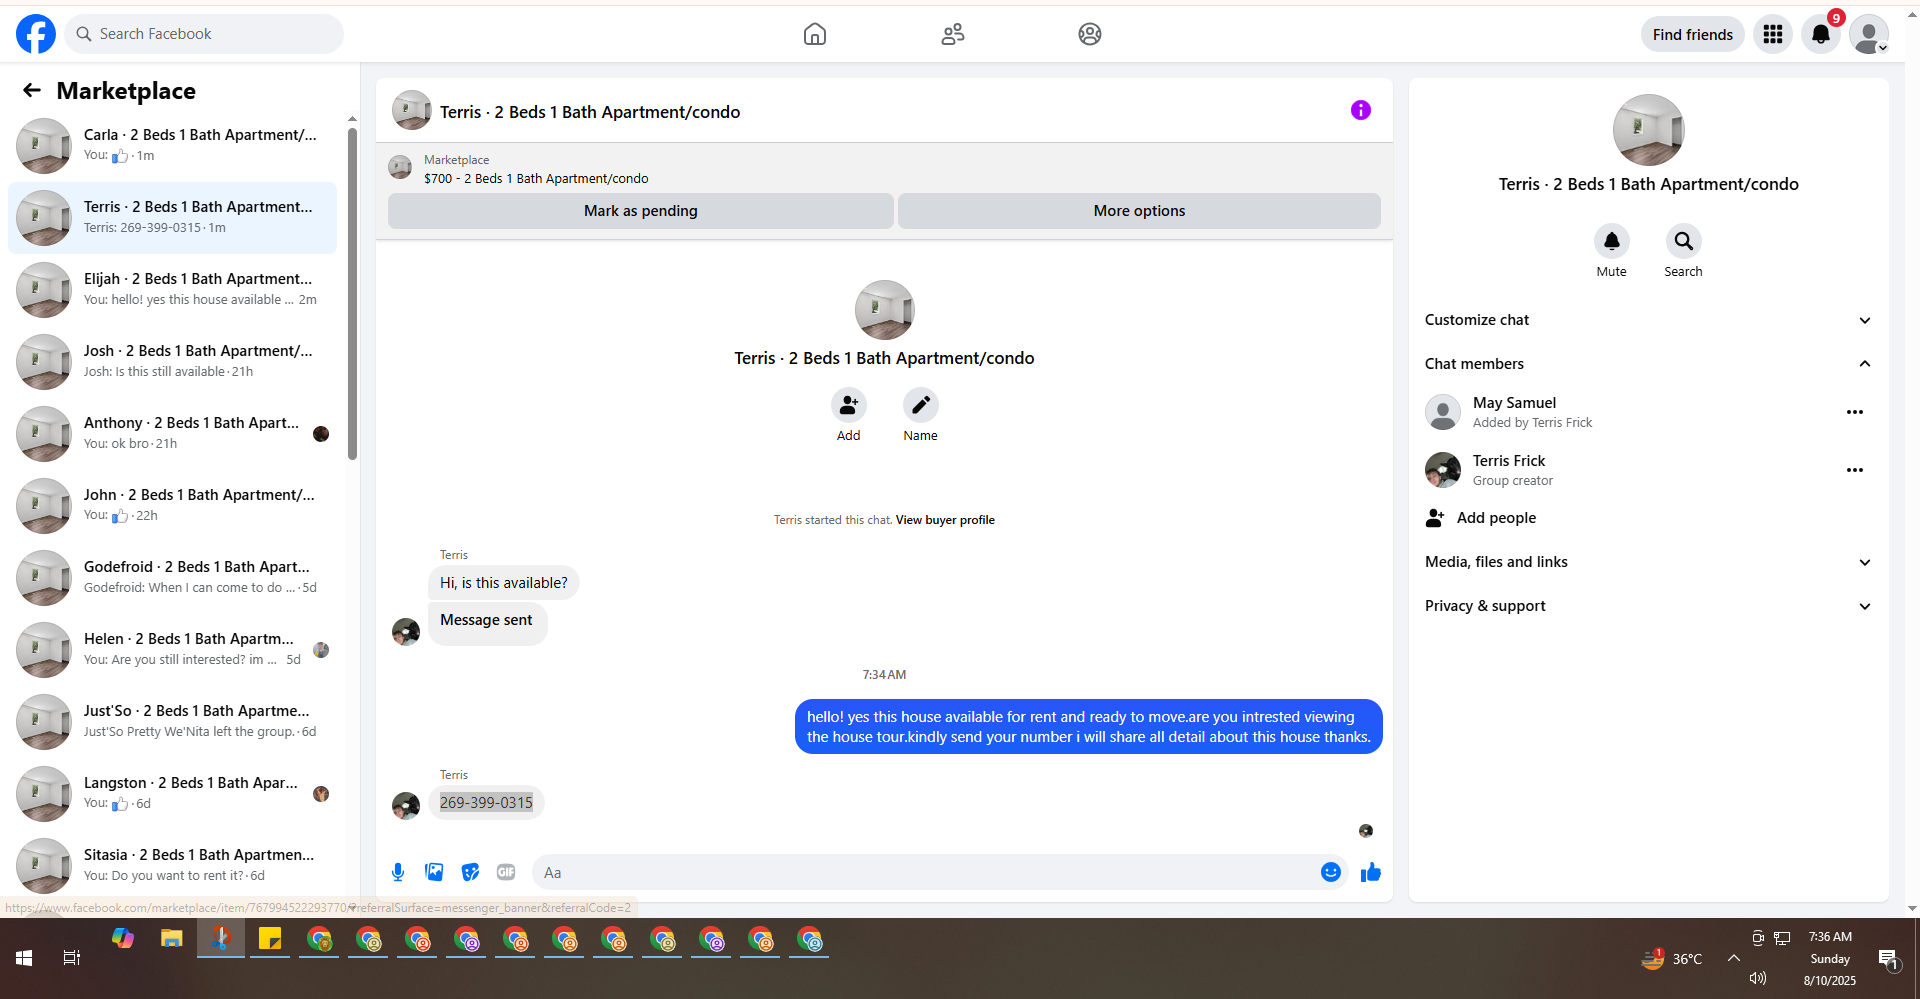The image size is (1920, 999).
Task: Open John conversation in list
Action: [172, 506]
